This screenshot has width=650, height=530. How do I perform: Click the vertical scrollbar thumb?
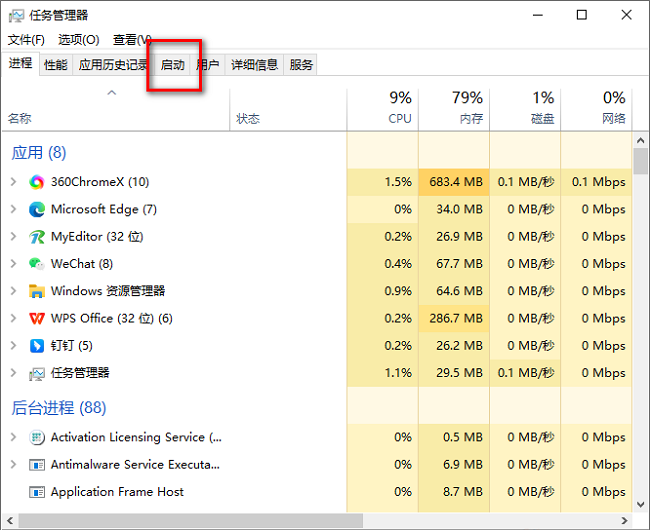(641, 161)
